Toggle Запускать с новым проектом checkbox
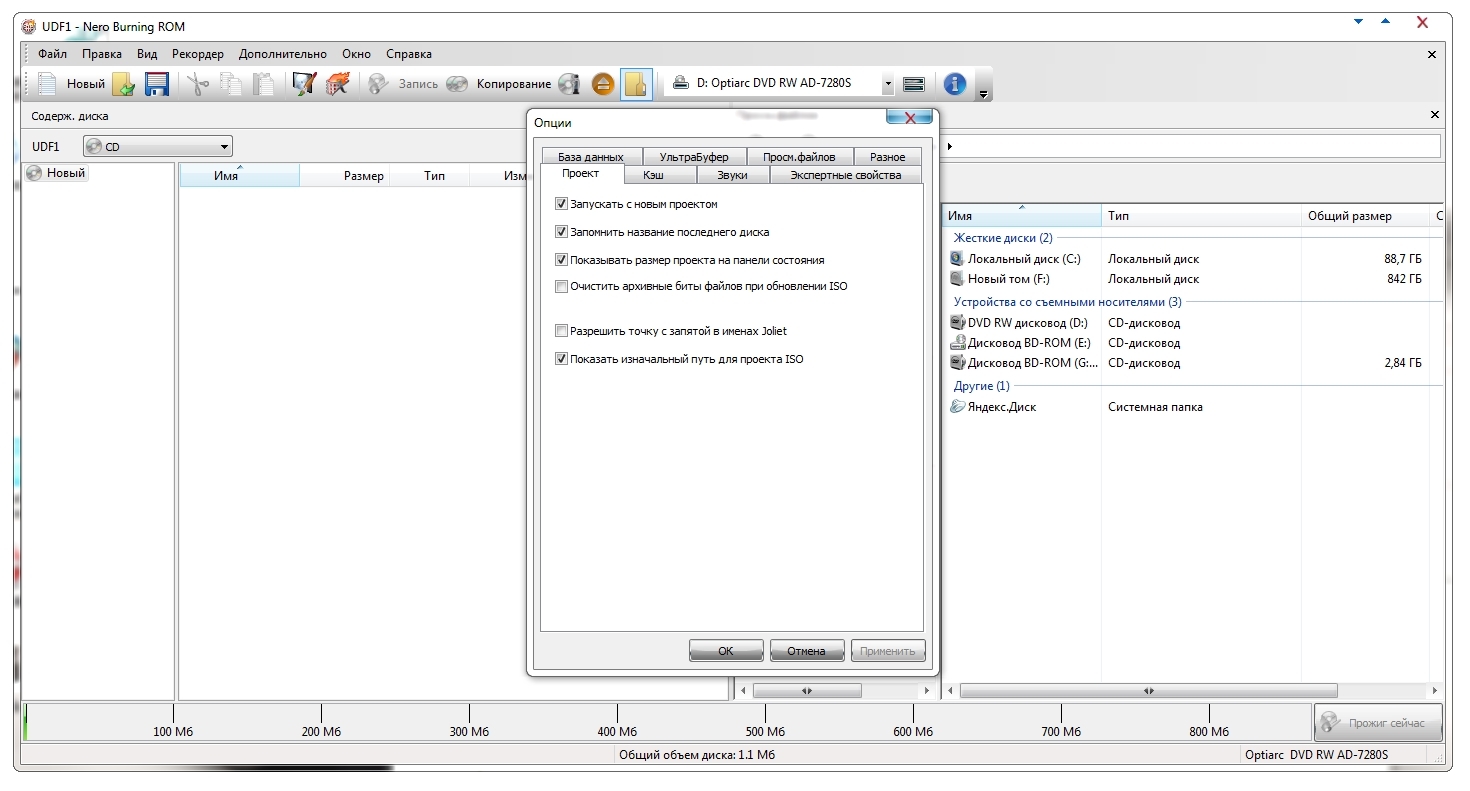 tap(561, 204)
